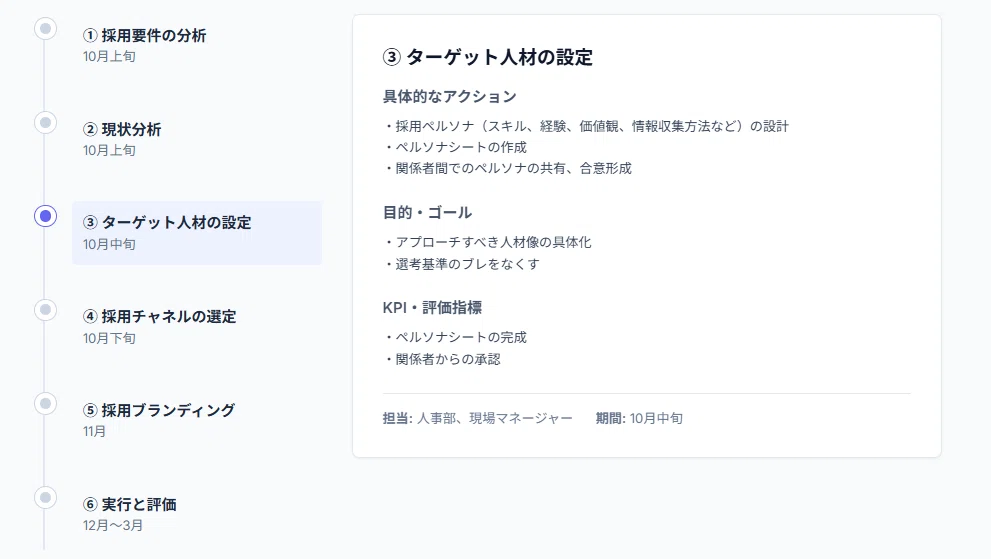
Task: Open step ② 現状分析
Action: click(x=197, y=138)
